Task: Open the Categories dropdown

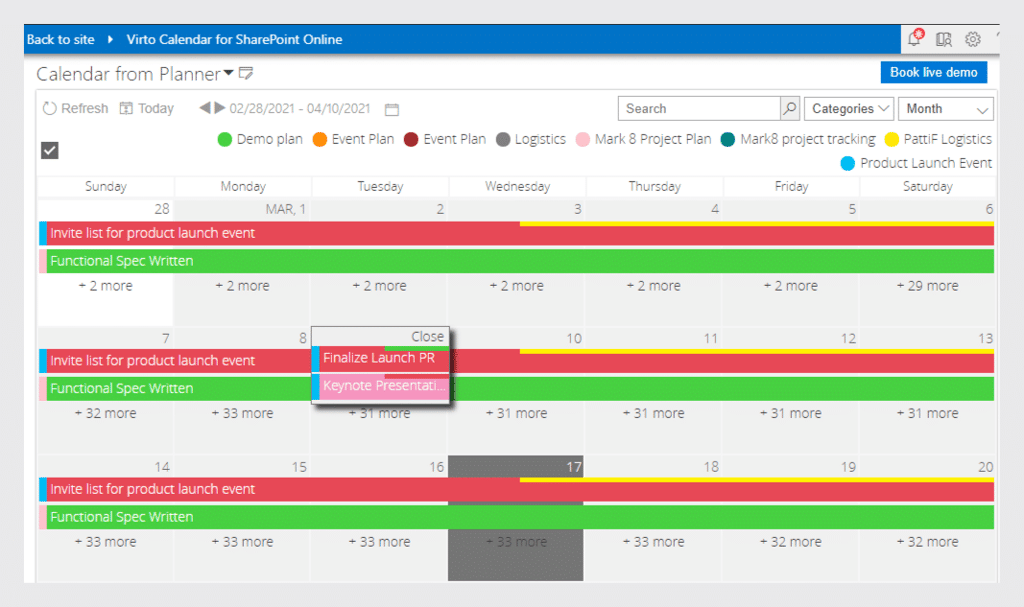Action: pos(849,108)
